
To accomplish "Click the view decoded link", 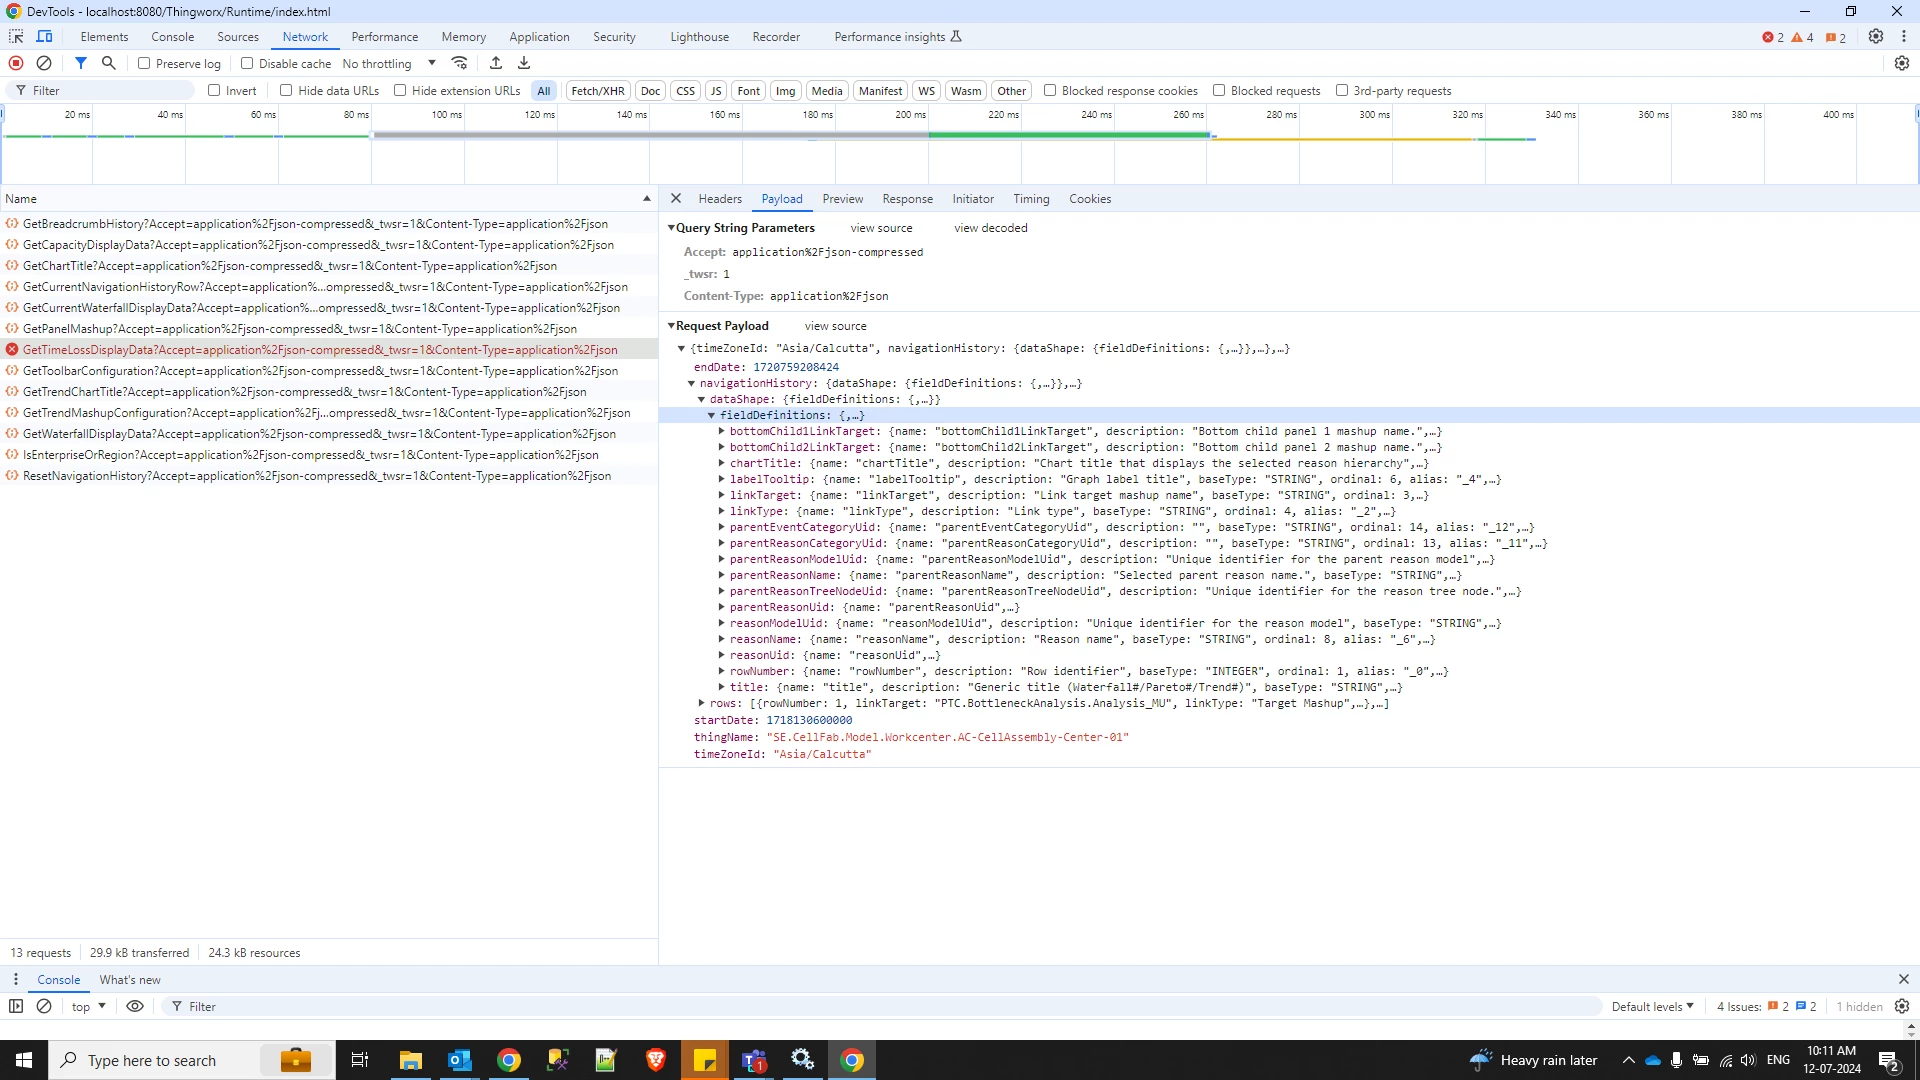I will (990, 228).
